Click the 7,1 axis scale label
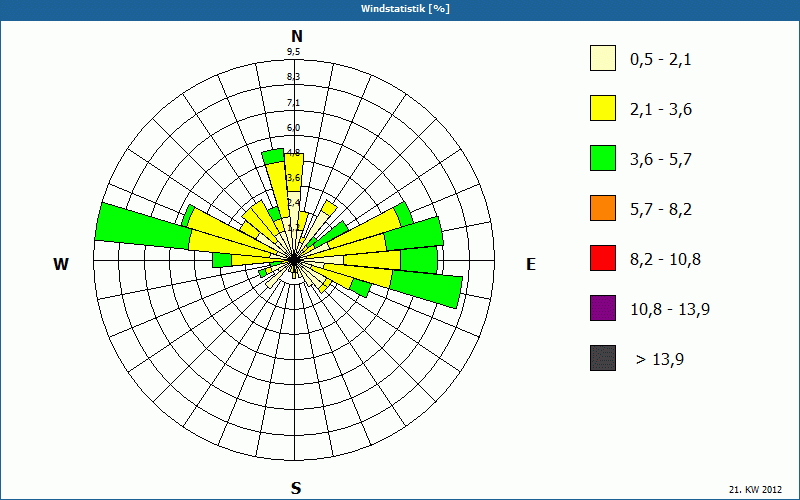Image resolution: width=800 pixels, height=500 pixels. (293, 103)
